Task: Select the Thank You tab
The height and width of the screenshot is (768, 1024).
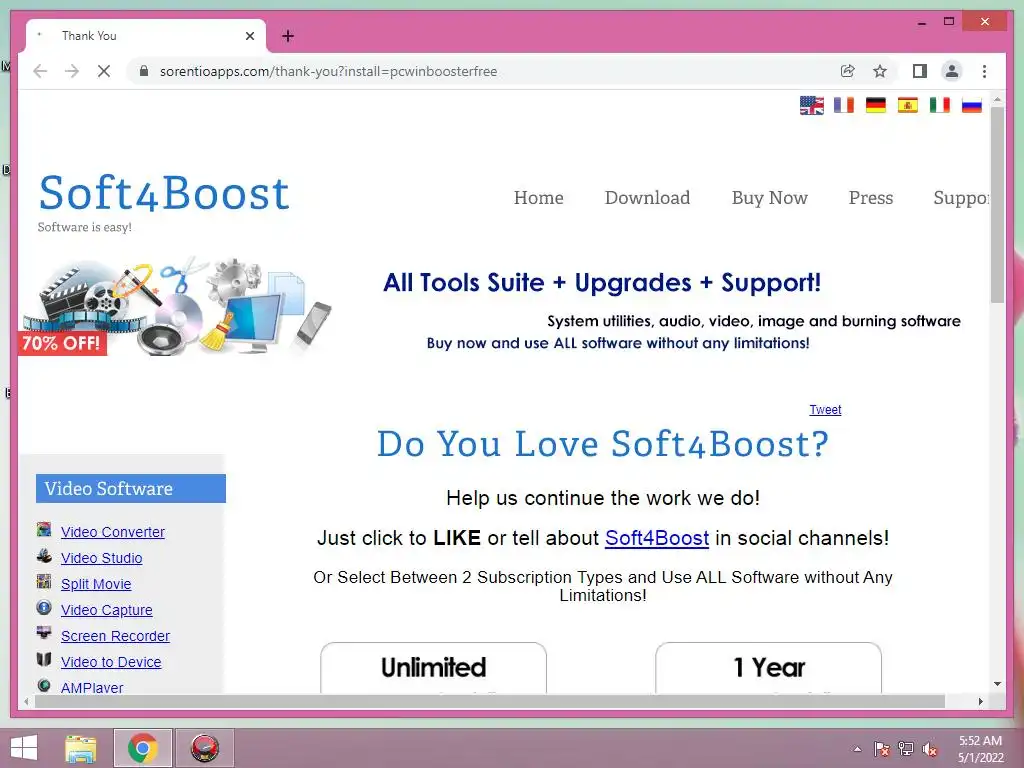Action: point(146,36)
